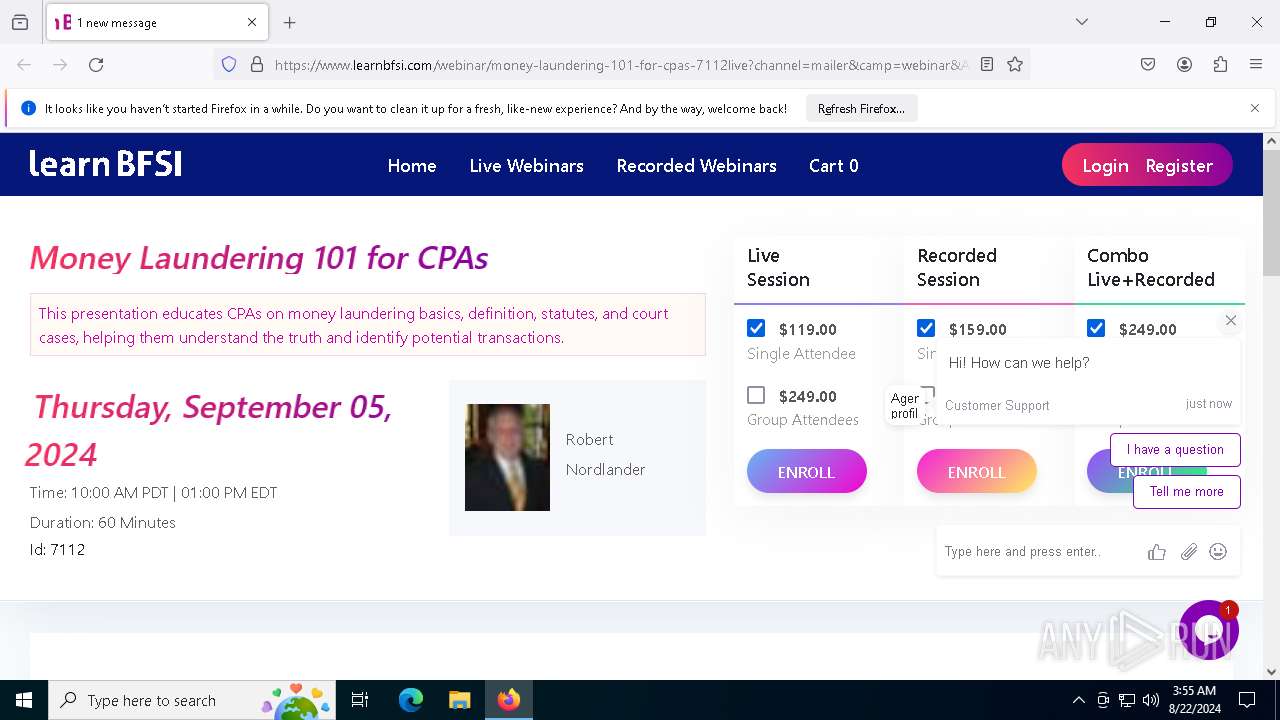Dismiss the Firefox refresh notification bar
Image resolution: width=1280 pixels, height=720 pixels.
click(x=1255, y=108)
